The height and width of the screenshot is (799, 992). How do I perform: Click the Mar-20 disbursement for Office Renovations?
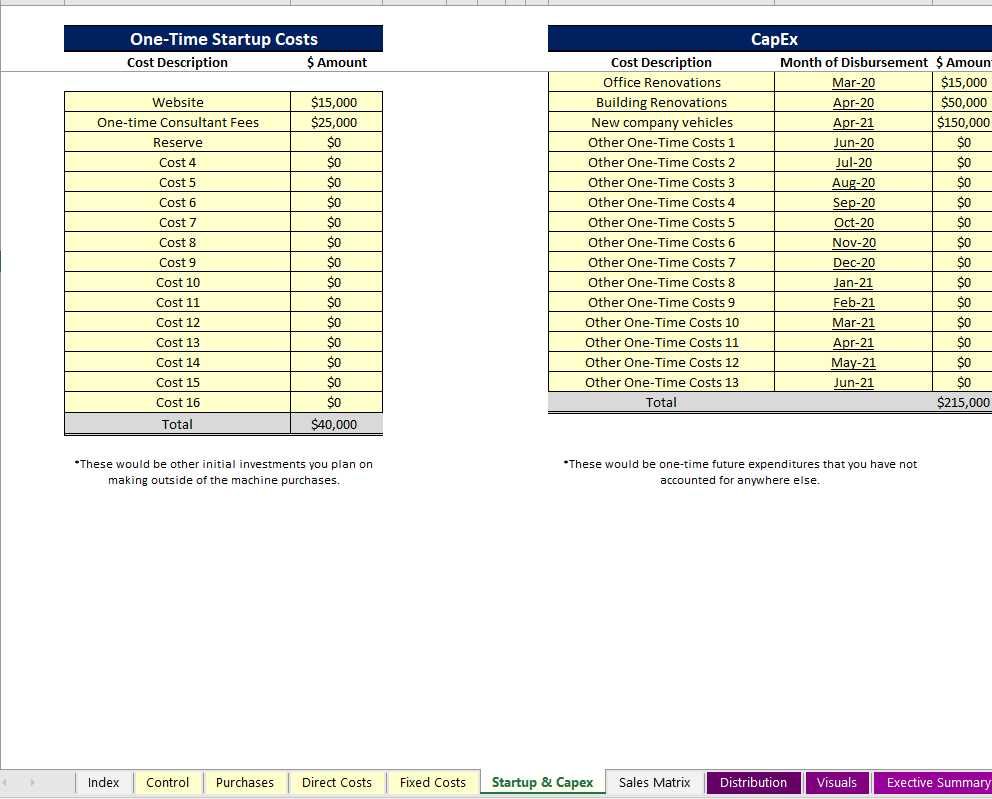point(853,82)
